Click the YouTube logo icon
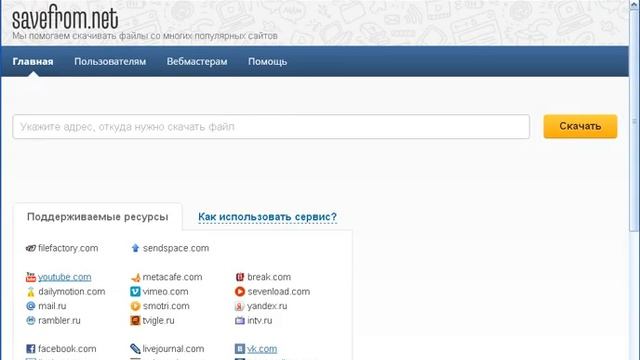This screenshot has width=640, height=360. (x=31, y=277)
